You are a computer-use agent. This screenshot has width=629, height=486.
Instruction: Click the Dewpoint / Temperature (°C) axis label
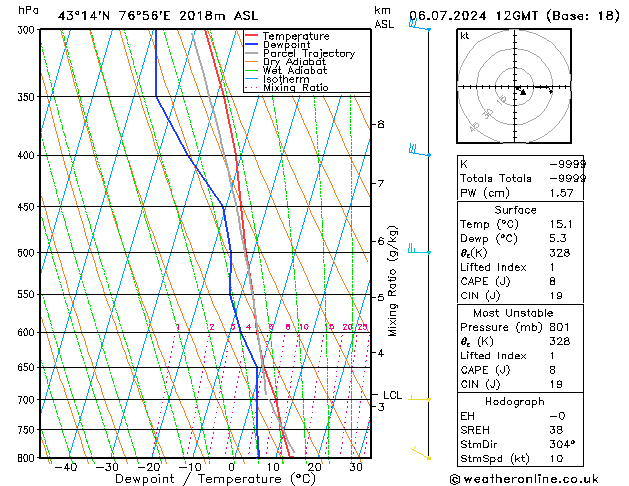pos(215,479)
